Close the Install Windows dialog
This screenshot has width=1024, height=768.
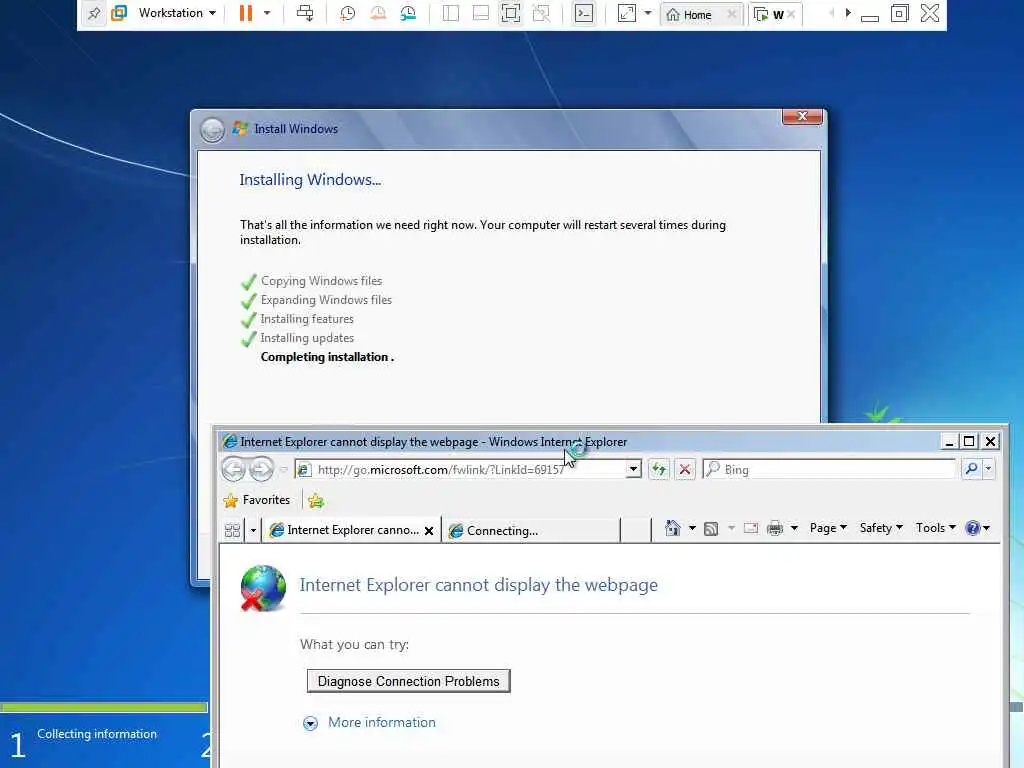click(x=802, y=116)
